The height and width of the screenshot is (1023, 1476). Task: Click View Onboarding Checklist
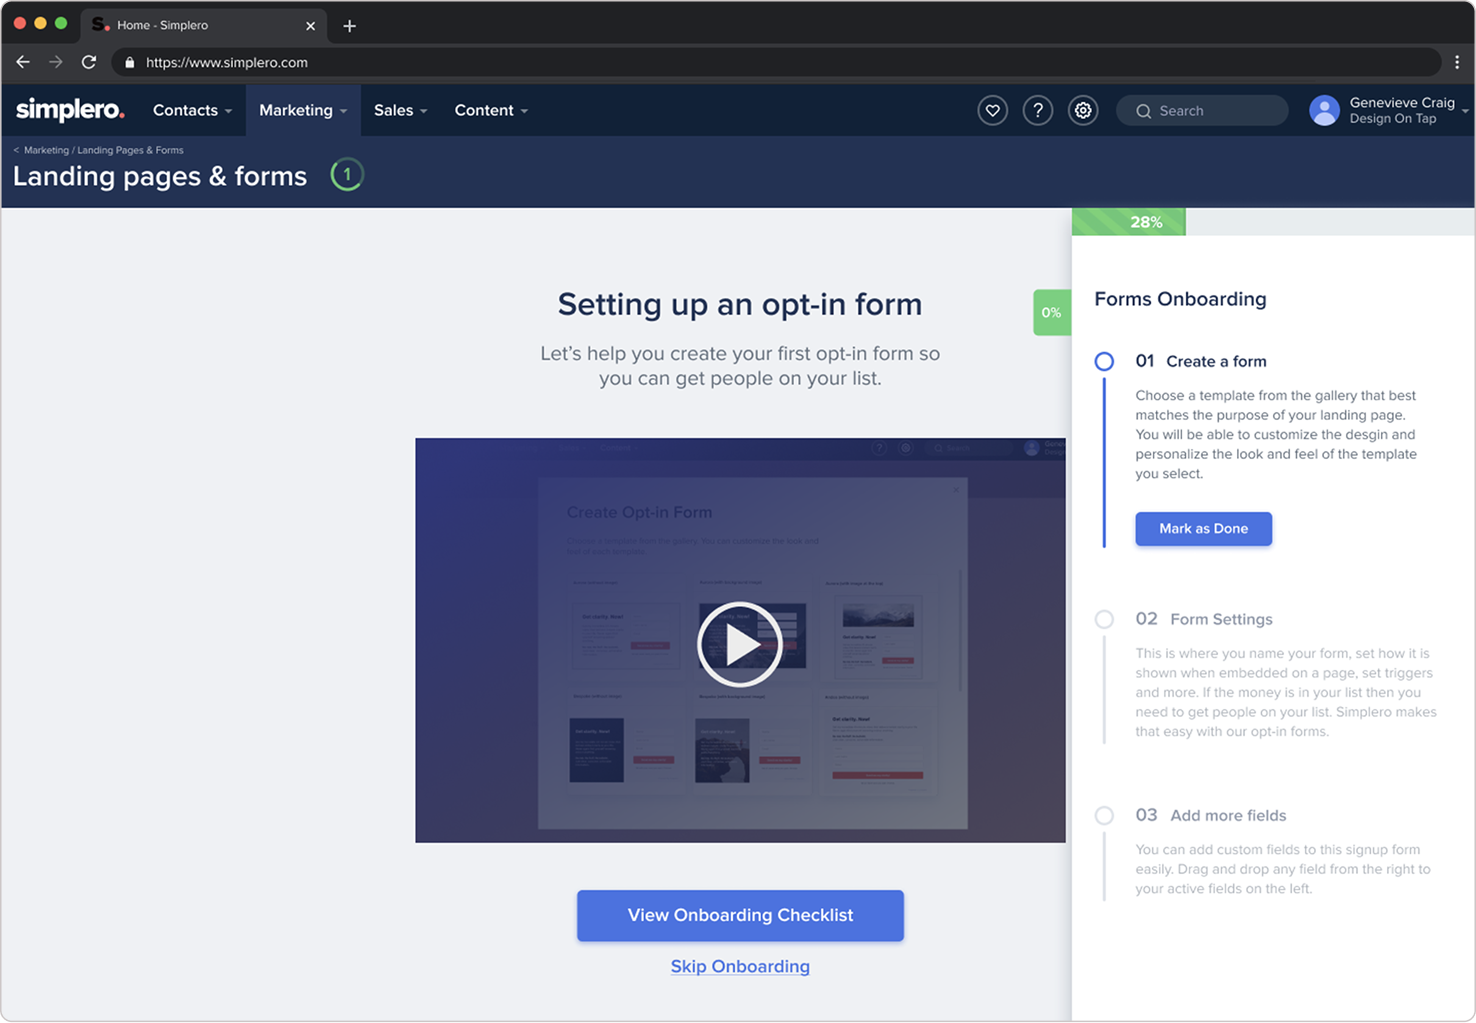(740, 915)
